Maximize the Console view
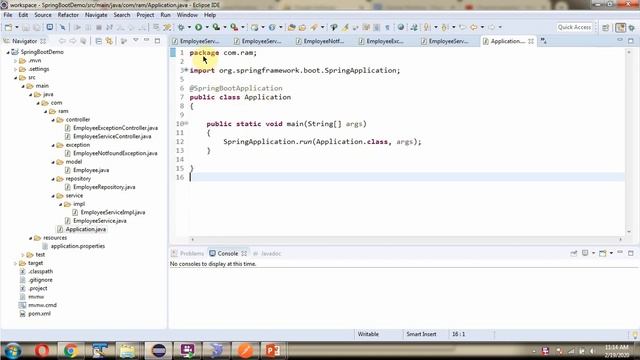Viewport: 640px width, 360px height. (631, 253)
